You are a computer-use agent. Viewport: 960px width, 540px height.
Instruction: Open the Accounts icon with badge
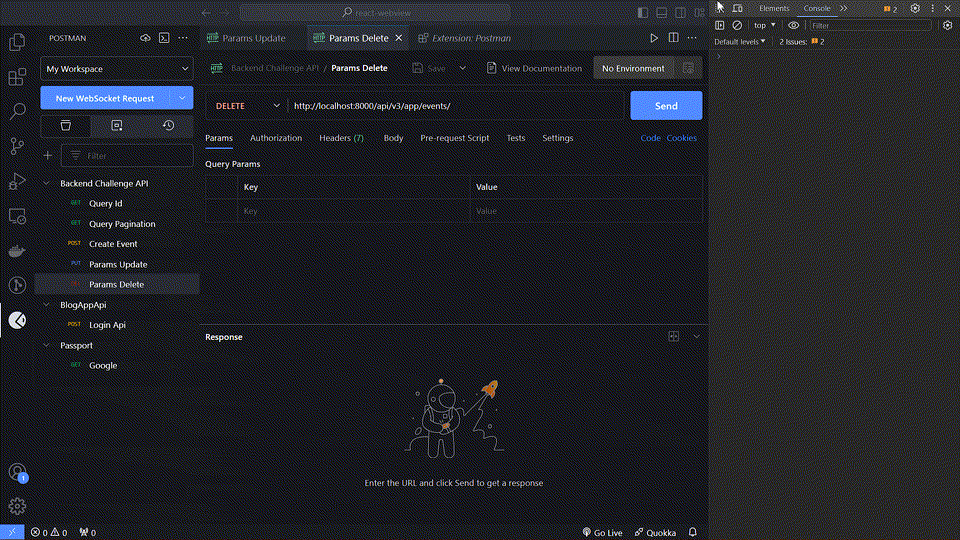pos(17,472)
